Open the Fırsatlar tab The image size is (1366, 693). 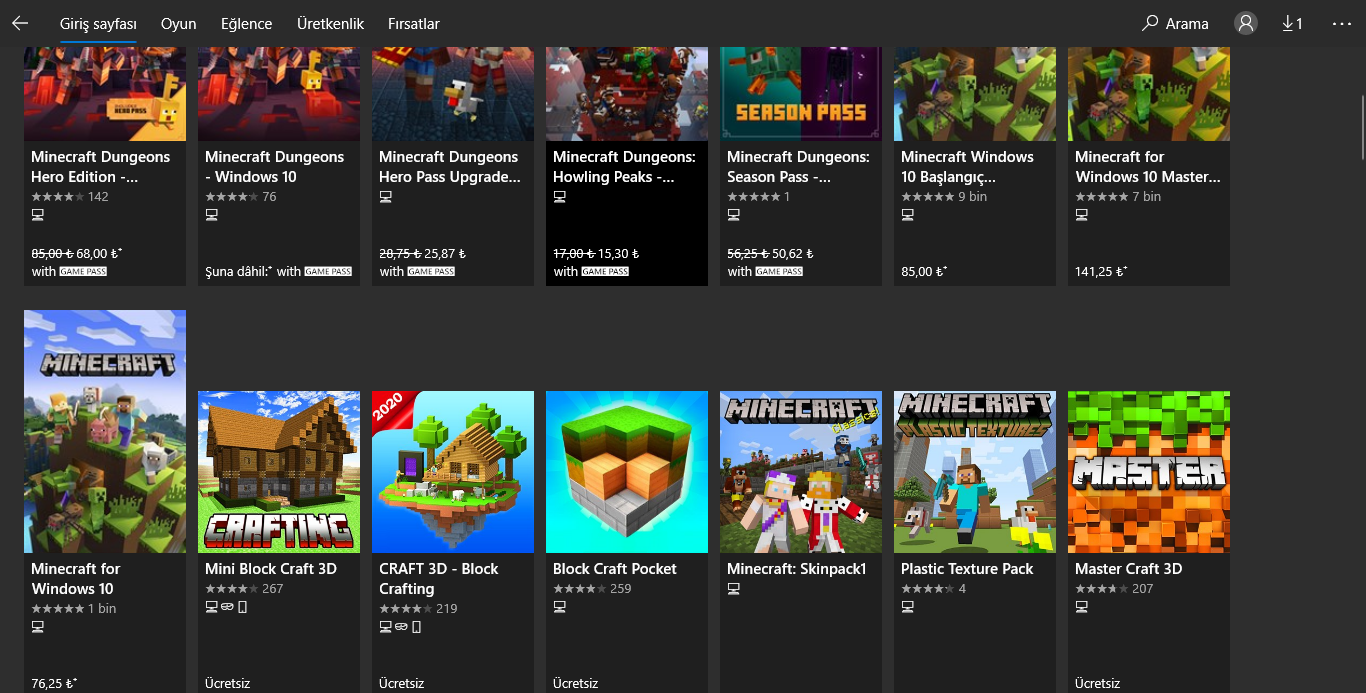point(414,24)
